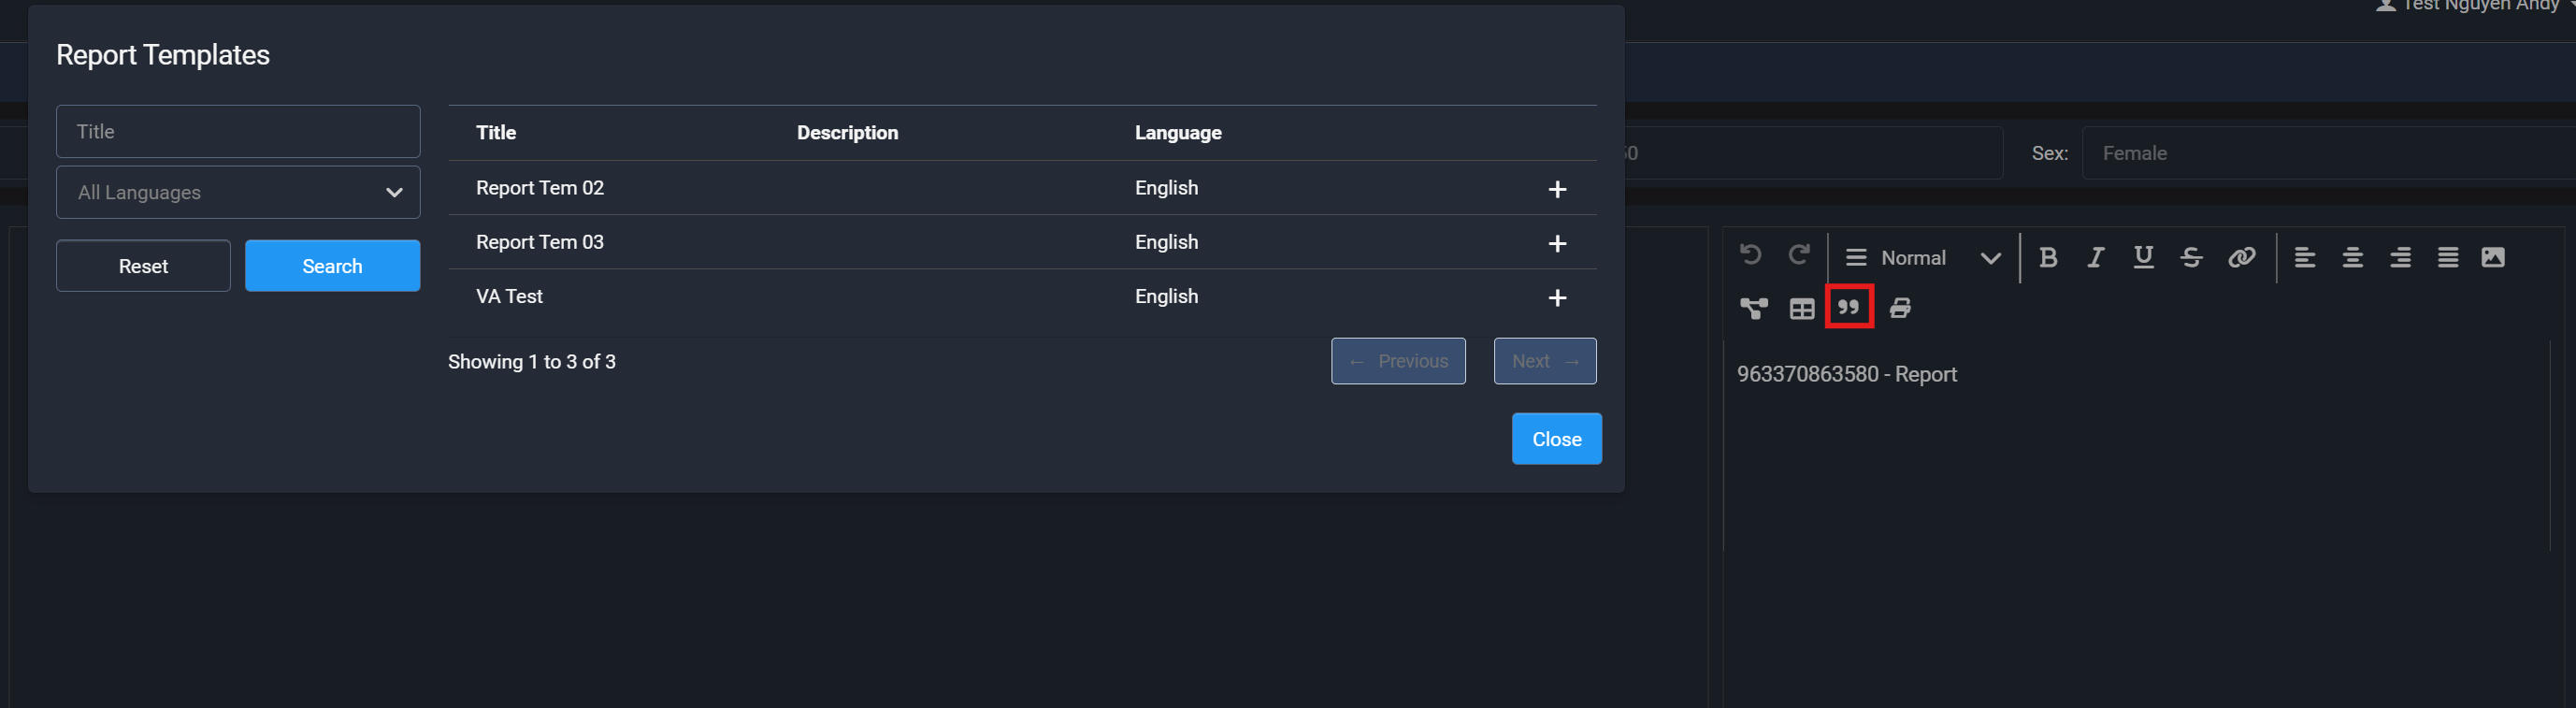The width and height of the screenshot is (2576, 708).
Task: Click the Title search input field
Action: pos(238,131)
